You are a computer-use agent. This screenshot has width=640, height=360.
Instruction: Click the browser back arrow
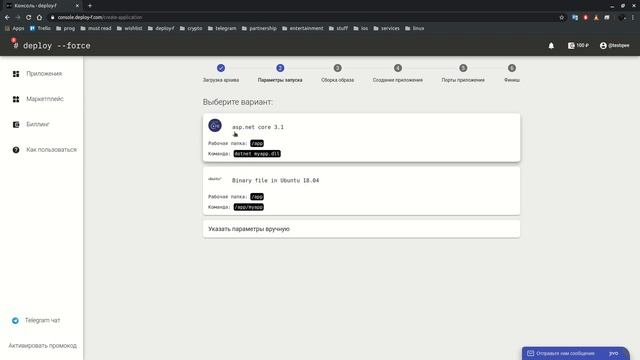point(7,18)
